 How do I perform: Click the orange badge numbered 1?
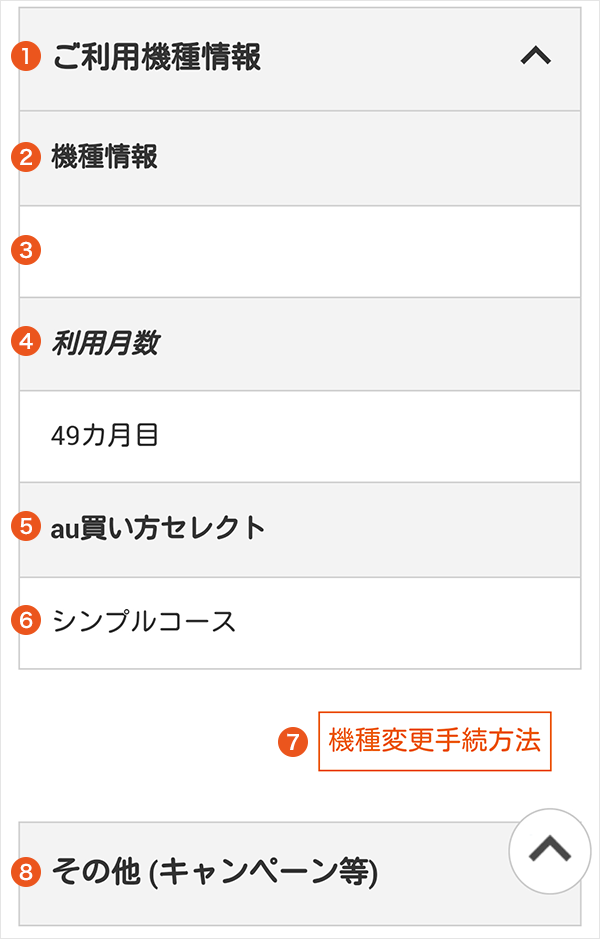tap(23, 57)
